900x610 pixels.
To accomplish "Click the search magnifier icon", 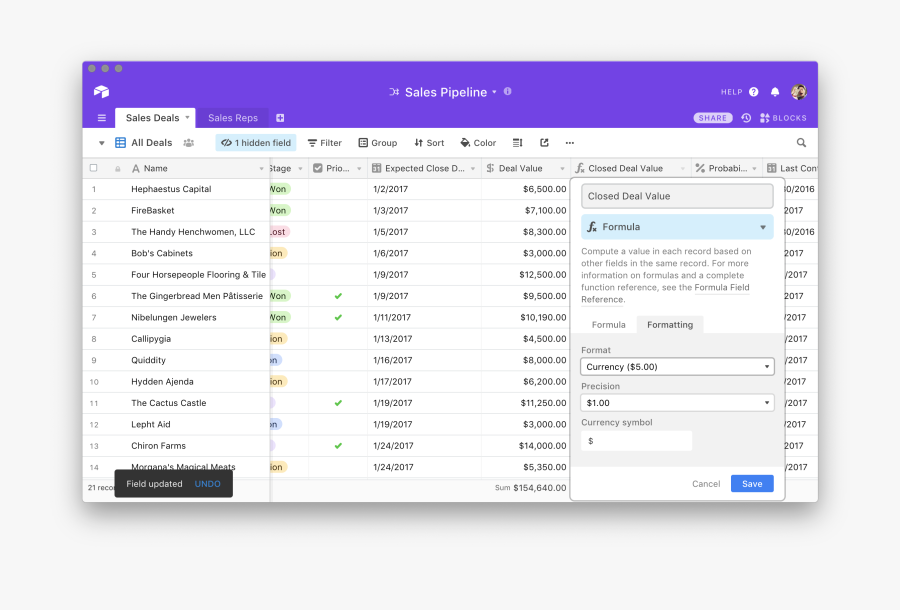I will [x=801, y=143].
